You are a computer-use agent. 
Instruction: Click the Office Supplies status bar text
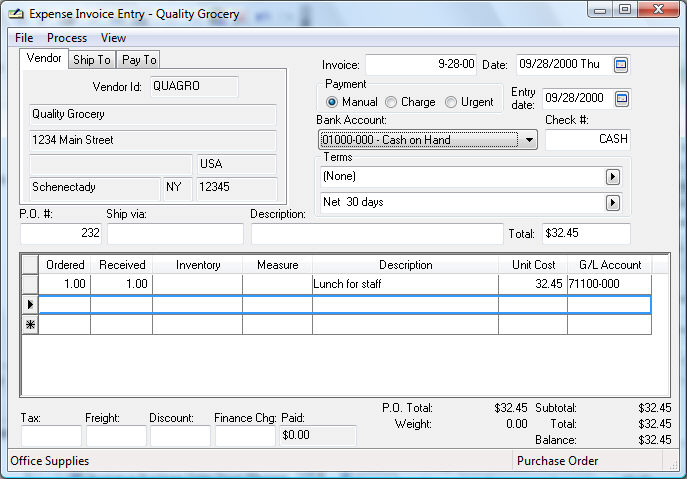tap(50, 461)
